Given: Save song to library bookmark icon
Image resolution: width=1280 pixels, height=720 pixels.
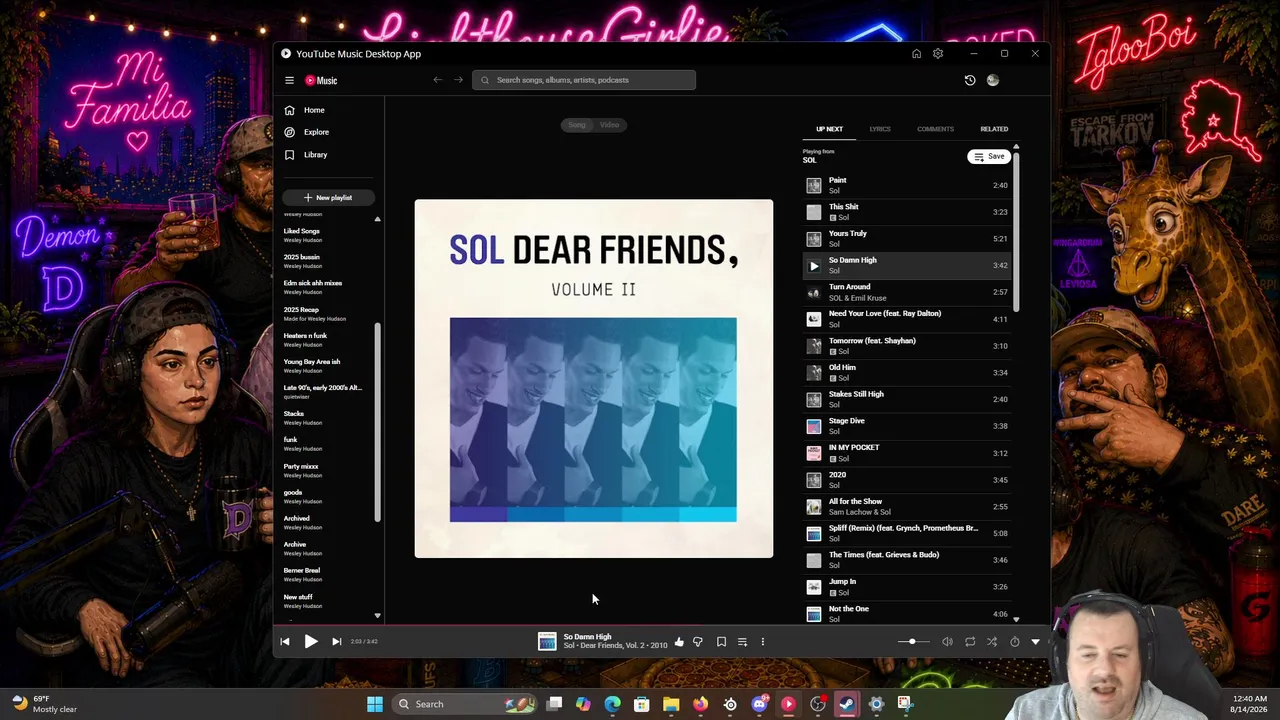Looking at the screenshot, I should [721, 642].
